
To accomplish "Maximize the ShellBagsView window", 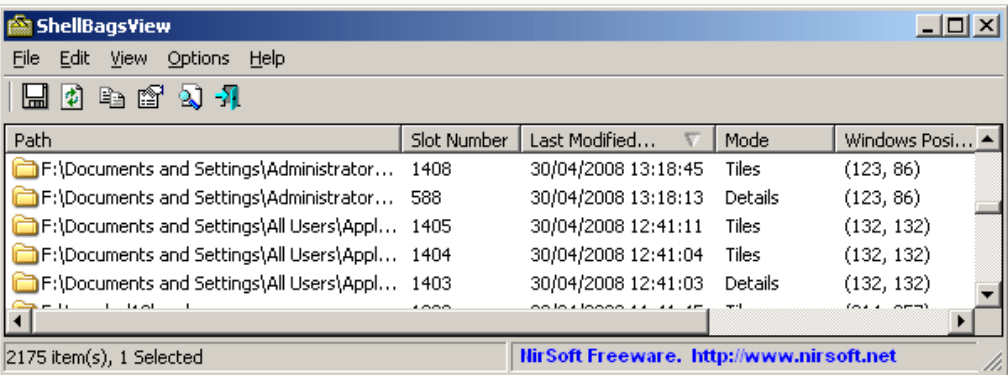I will coord(955,26).
